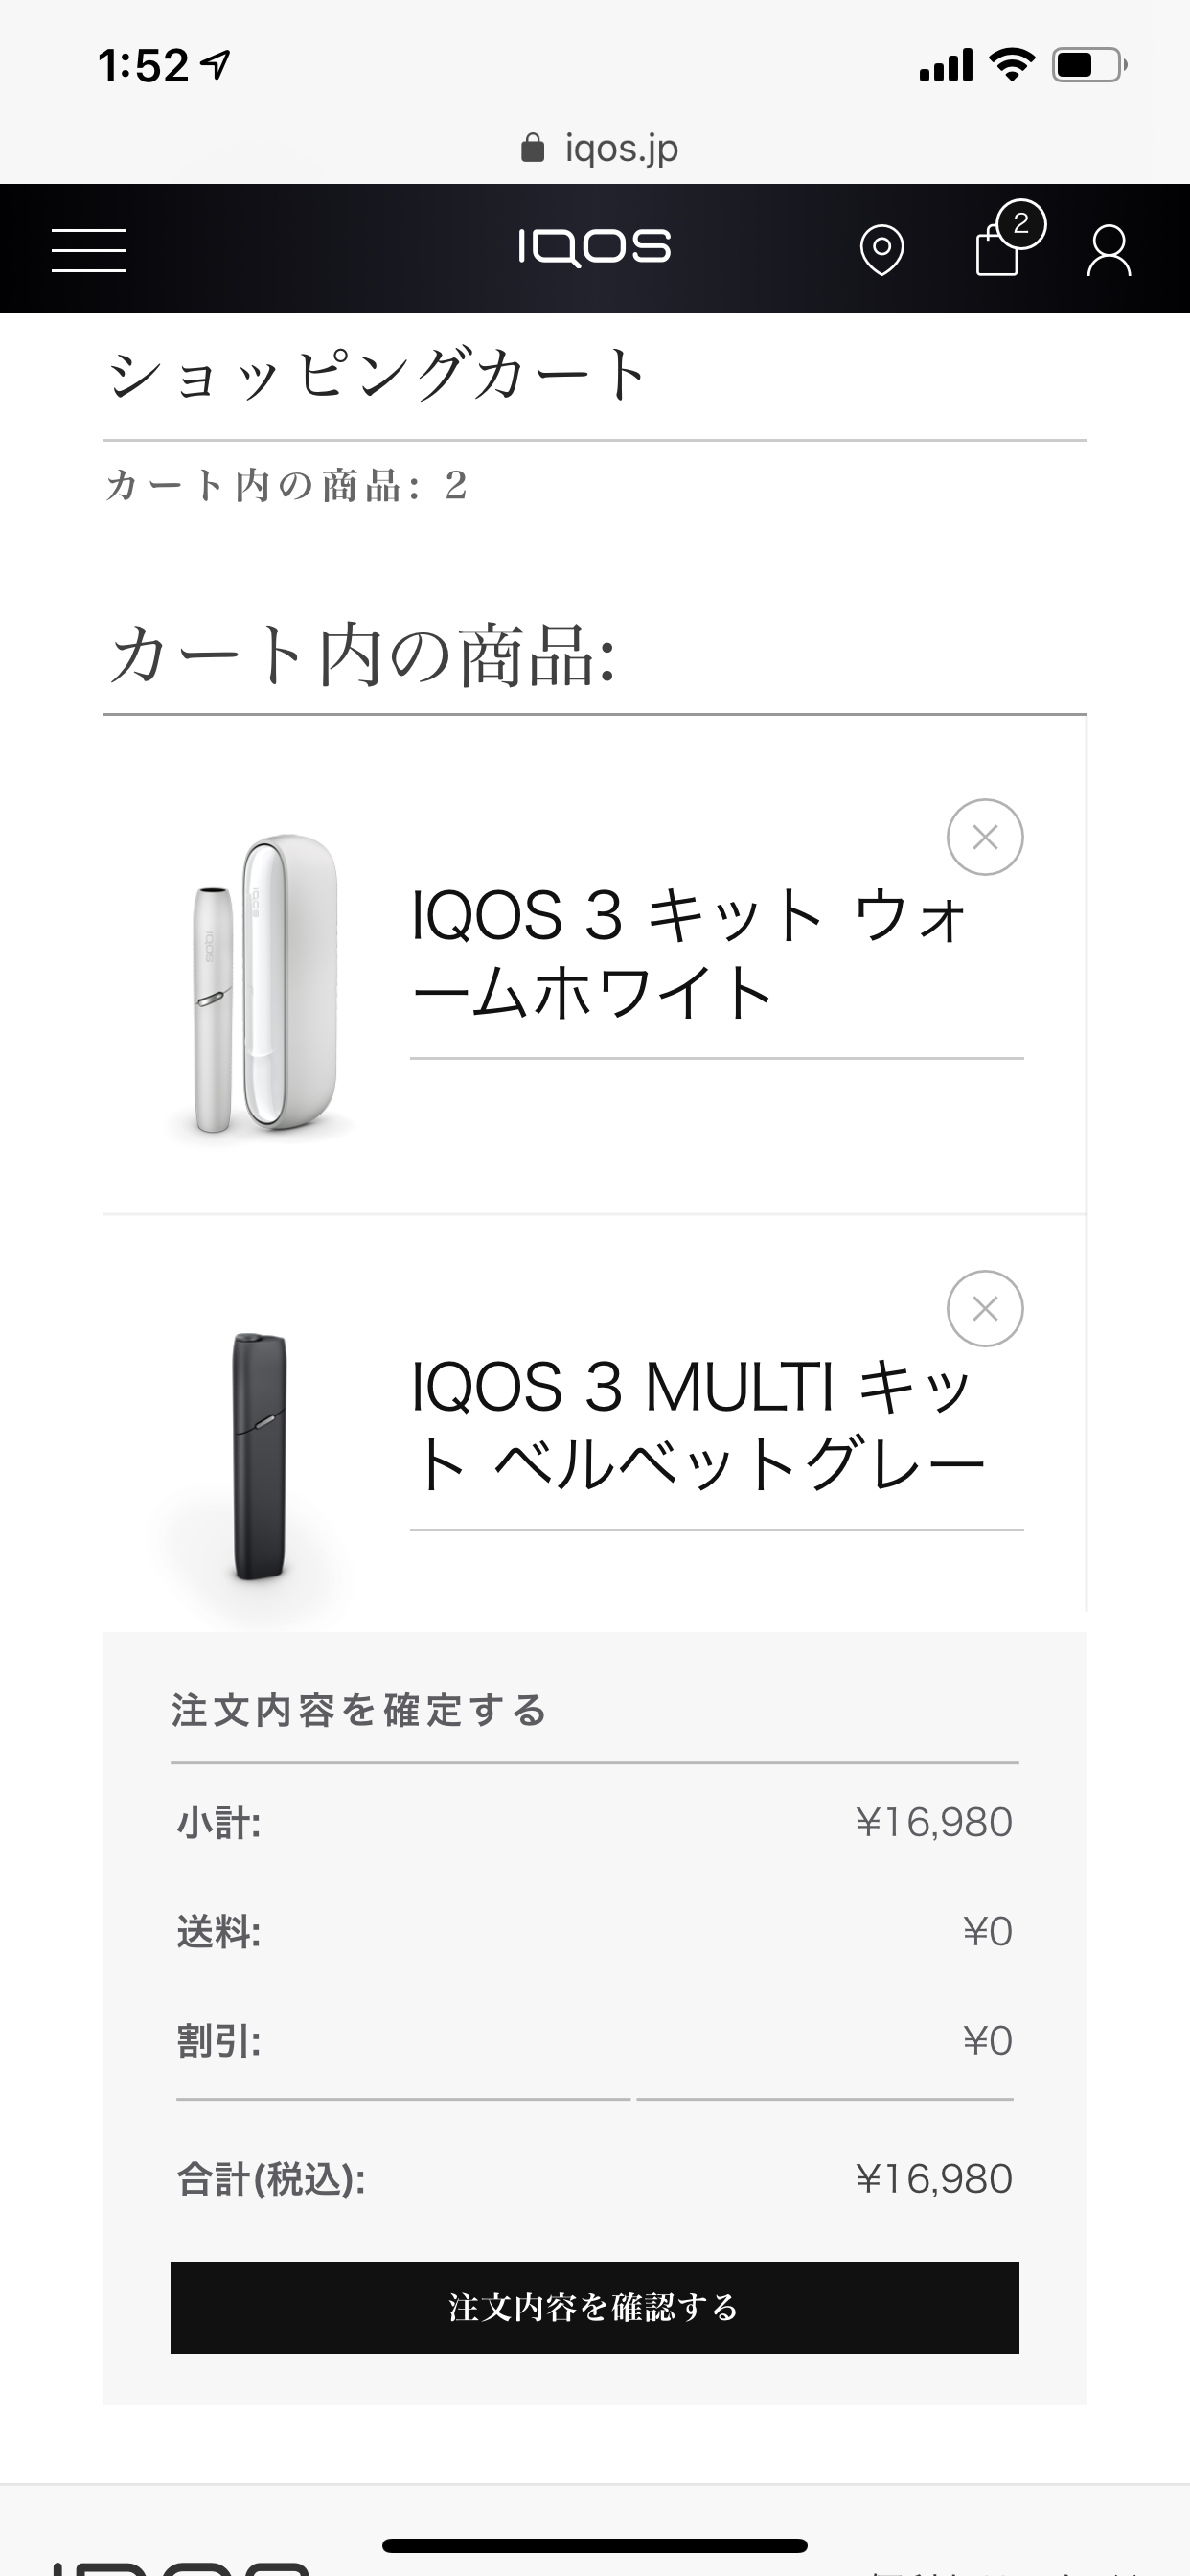Remove IQOS 3 MULTI キット from cart

coord(984,1308)
